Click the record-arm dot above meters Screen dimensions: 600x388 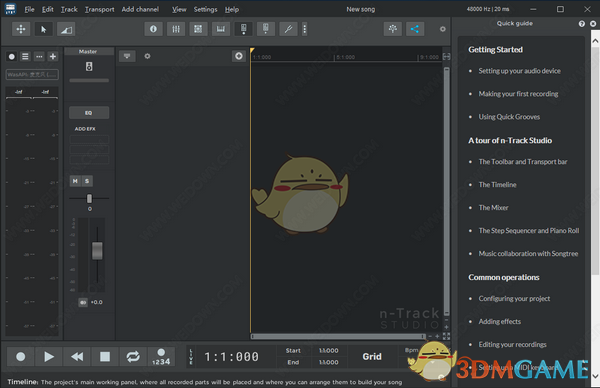(12, 57)
